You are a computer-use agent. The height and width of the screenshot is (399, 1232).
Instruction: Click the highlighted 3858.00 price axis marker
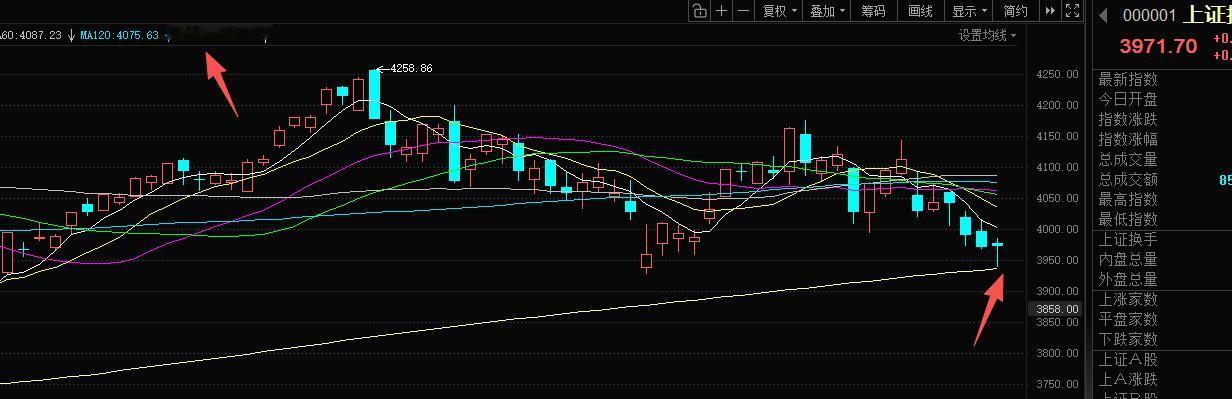[x=1055, y=309]
